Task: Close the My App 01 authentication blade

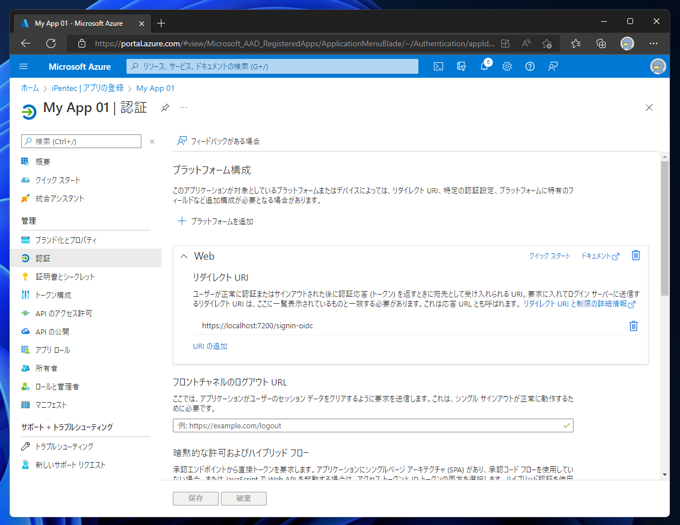Action: 649,108
